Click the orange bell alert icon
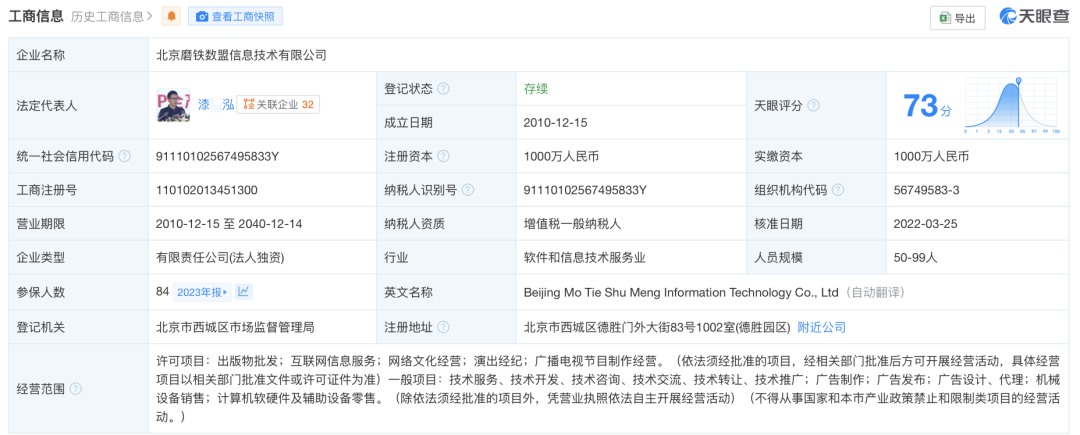The image size is (1080, 435). [x=172, y=16]
